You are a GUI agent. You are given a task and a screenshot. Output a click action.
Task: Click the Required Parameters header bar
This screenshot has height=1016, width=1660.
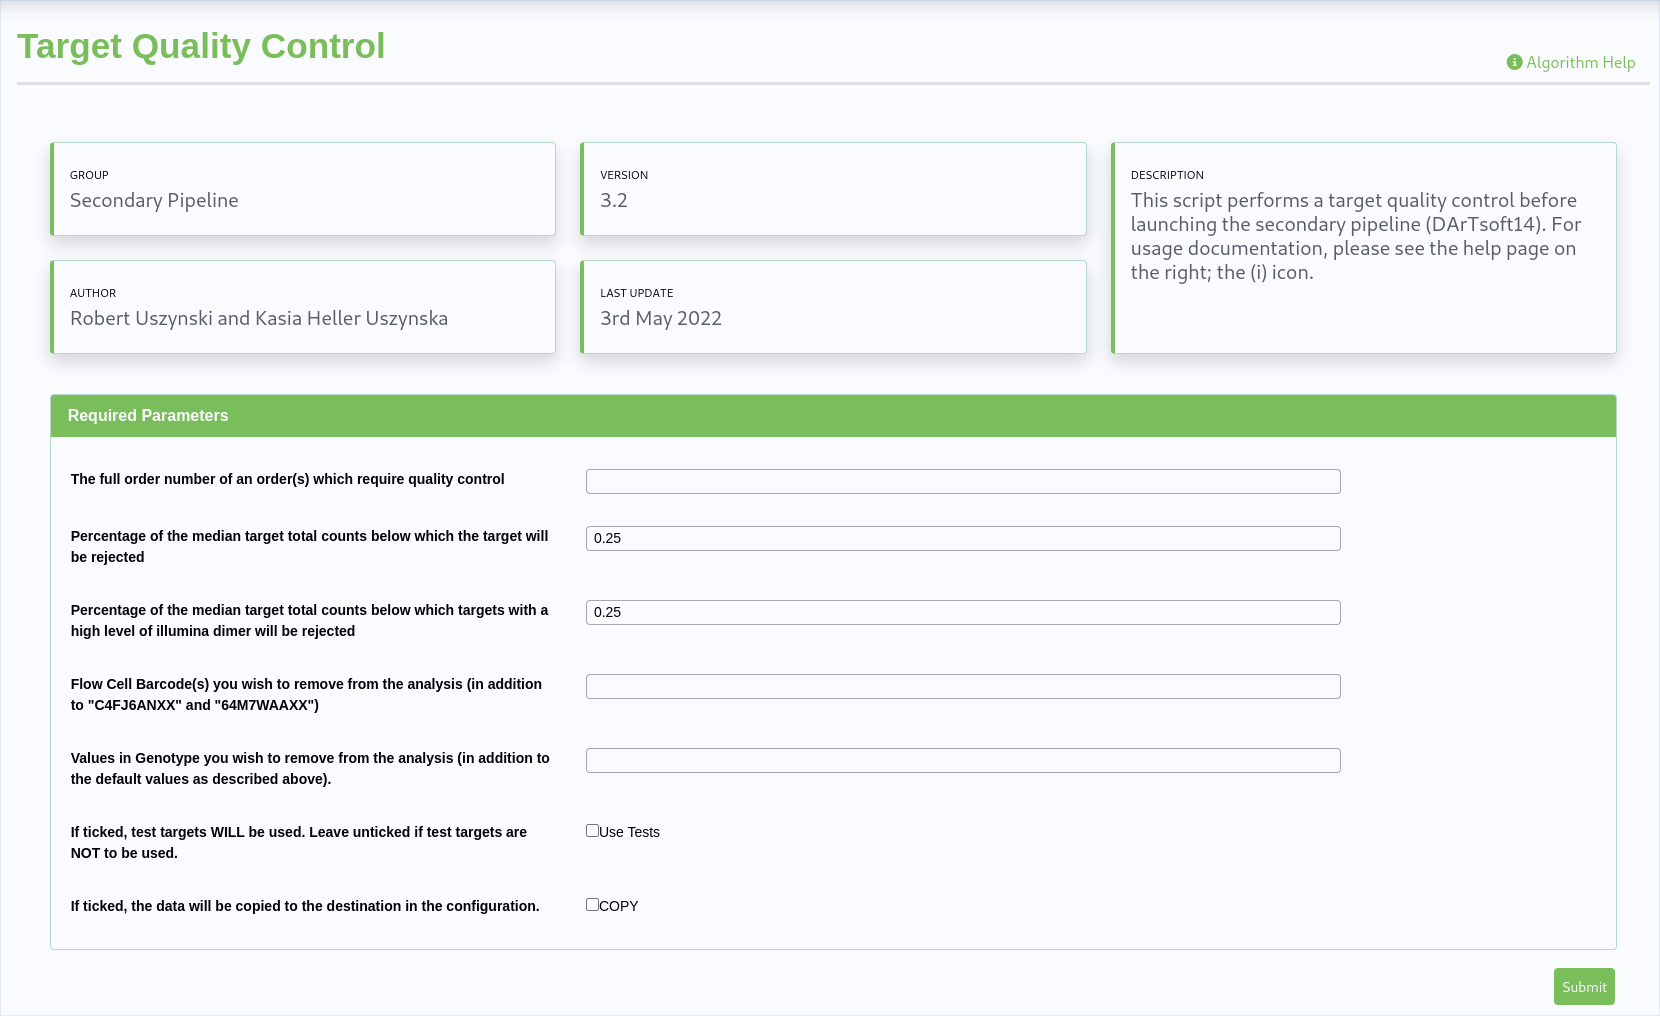click(x=833, y=416)
